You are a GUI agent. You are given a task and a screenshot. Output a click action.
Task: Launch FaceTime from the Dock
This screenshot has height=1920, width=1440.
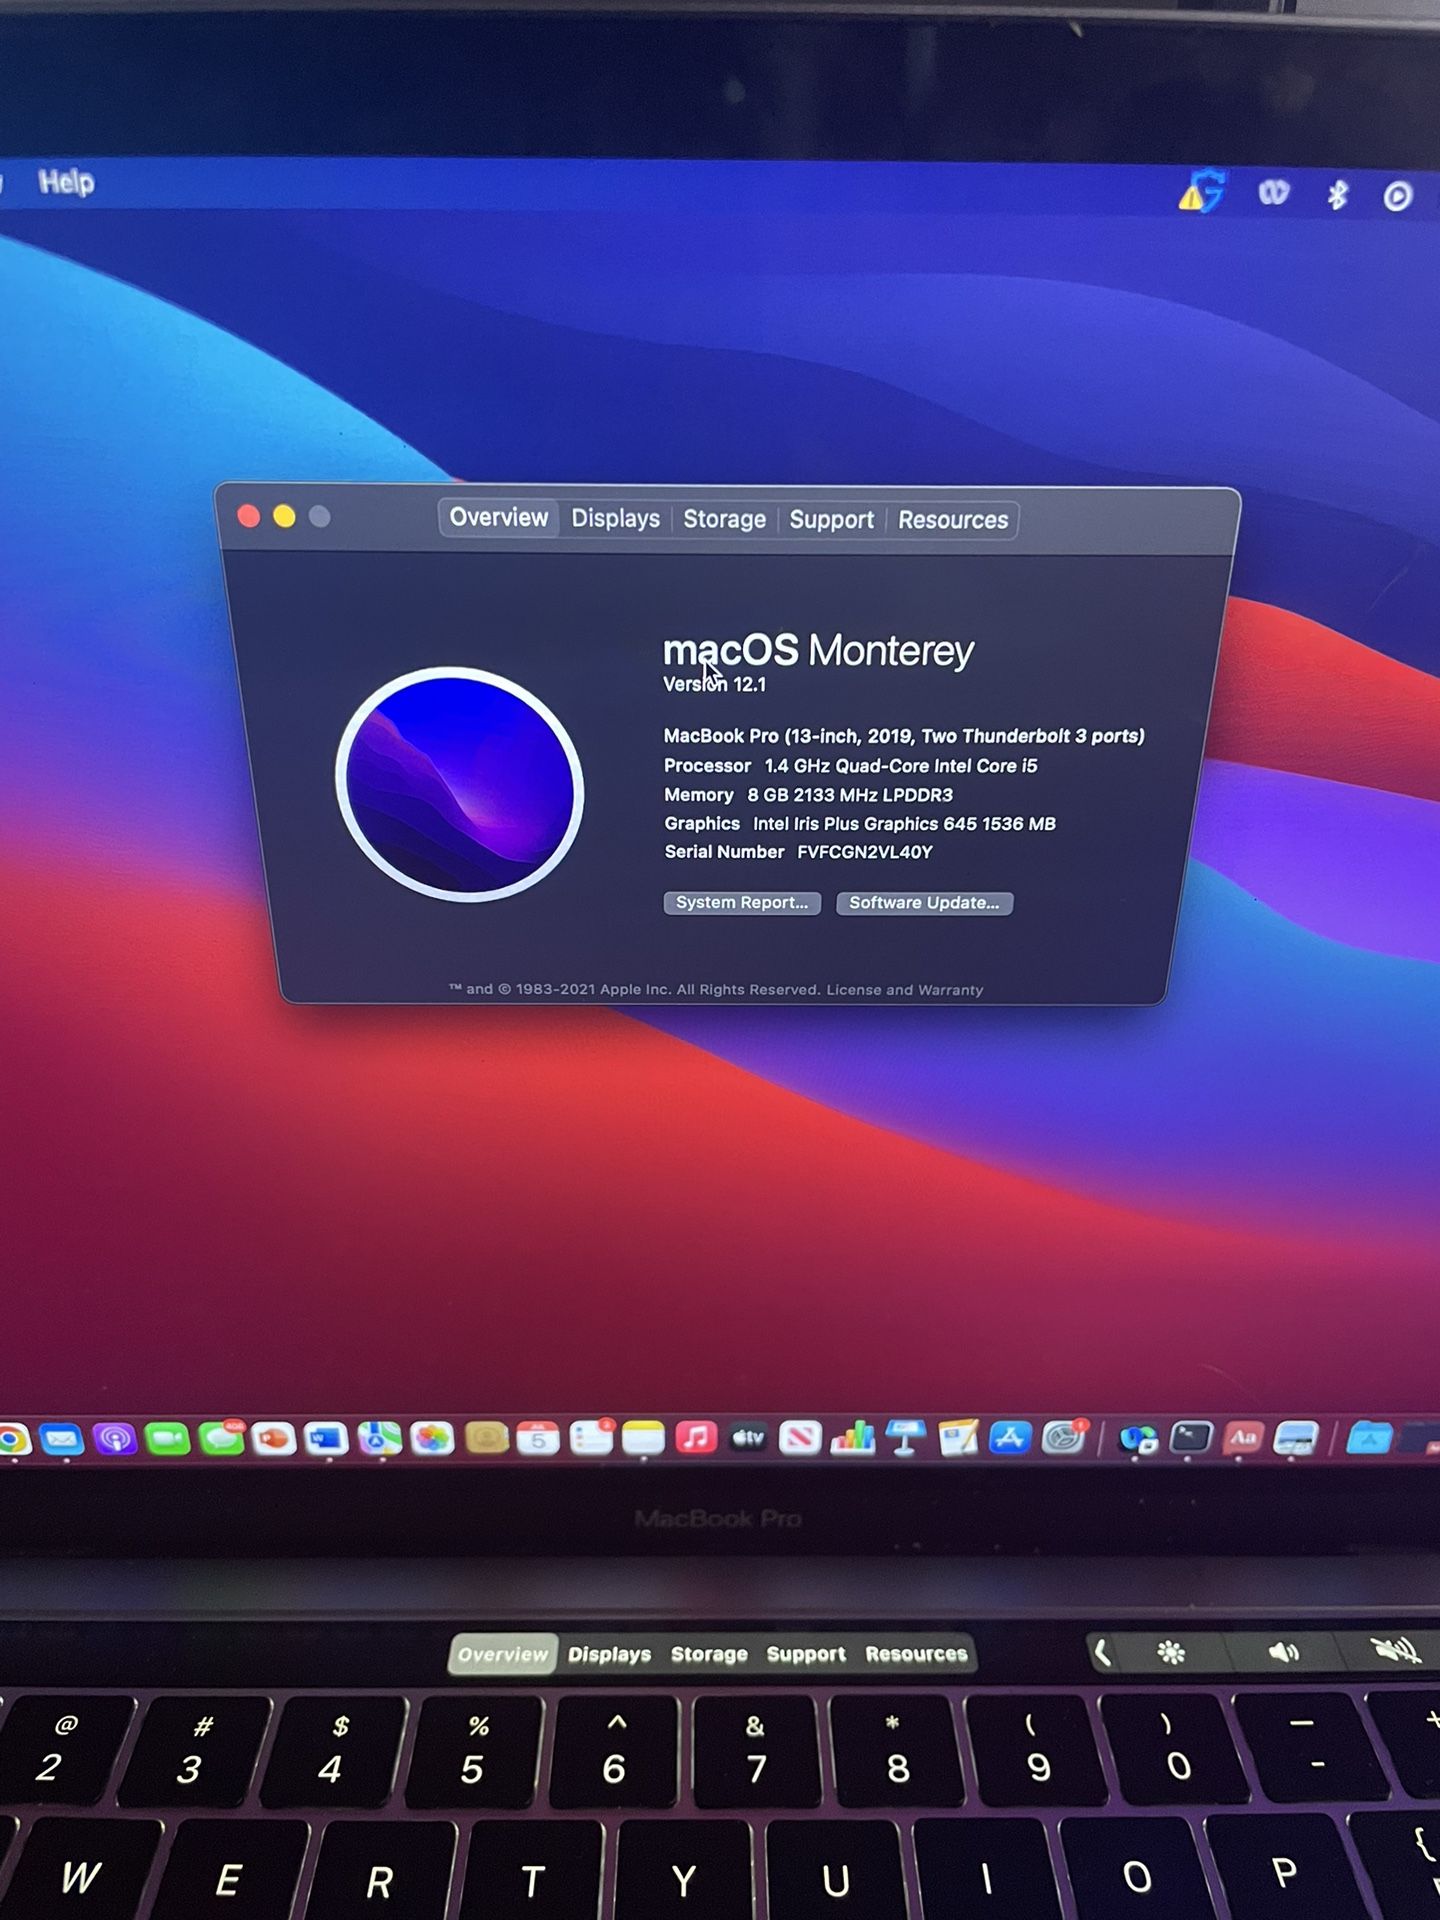point(167,1440)
